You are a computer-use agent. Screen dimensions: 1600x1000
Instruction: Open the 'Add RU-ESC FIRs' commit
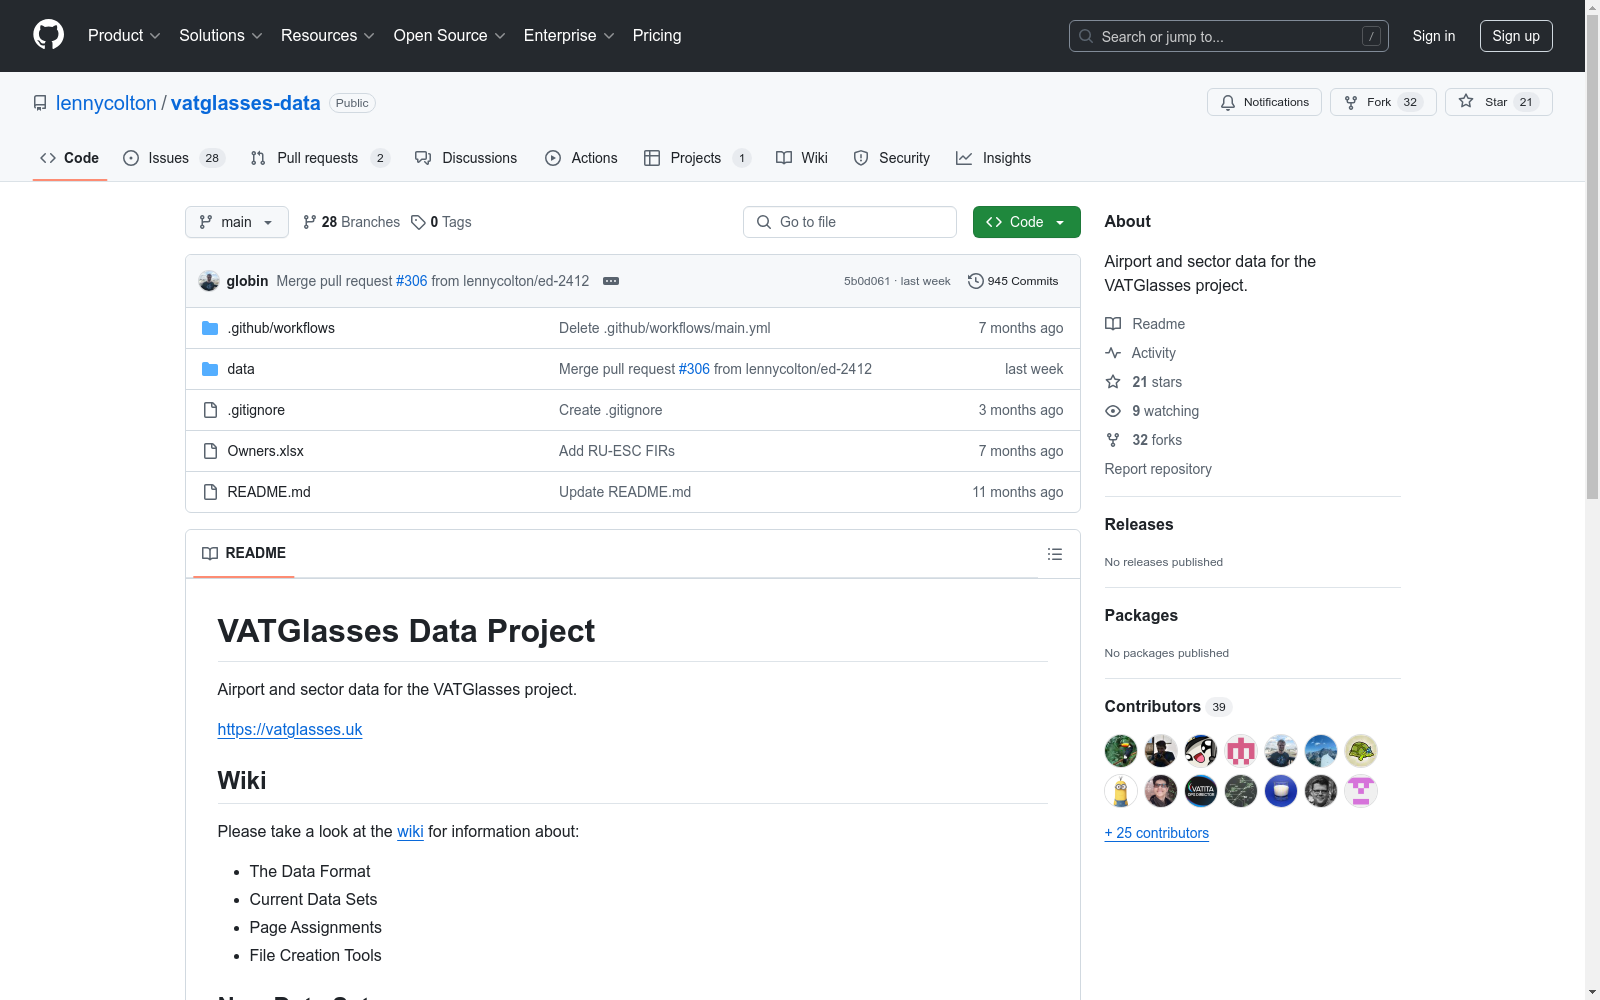[617, 451]
